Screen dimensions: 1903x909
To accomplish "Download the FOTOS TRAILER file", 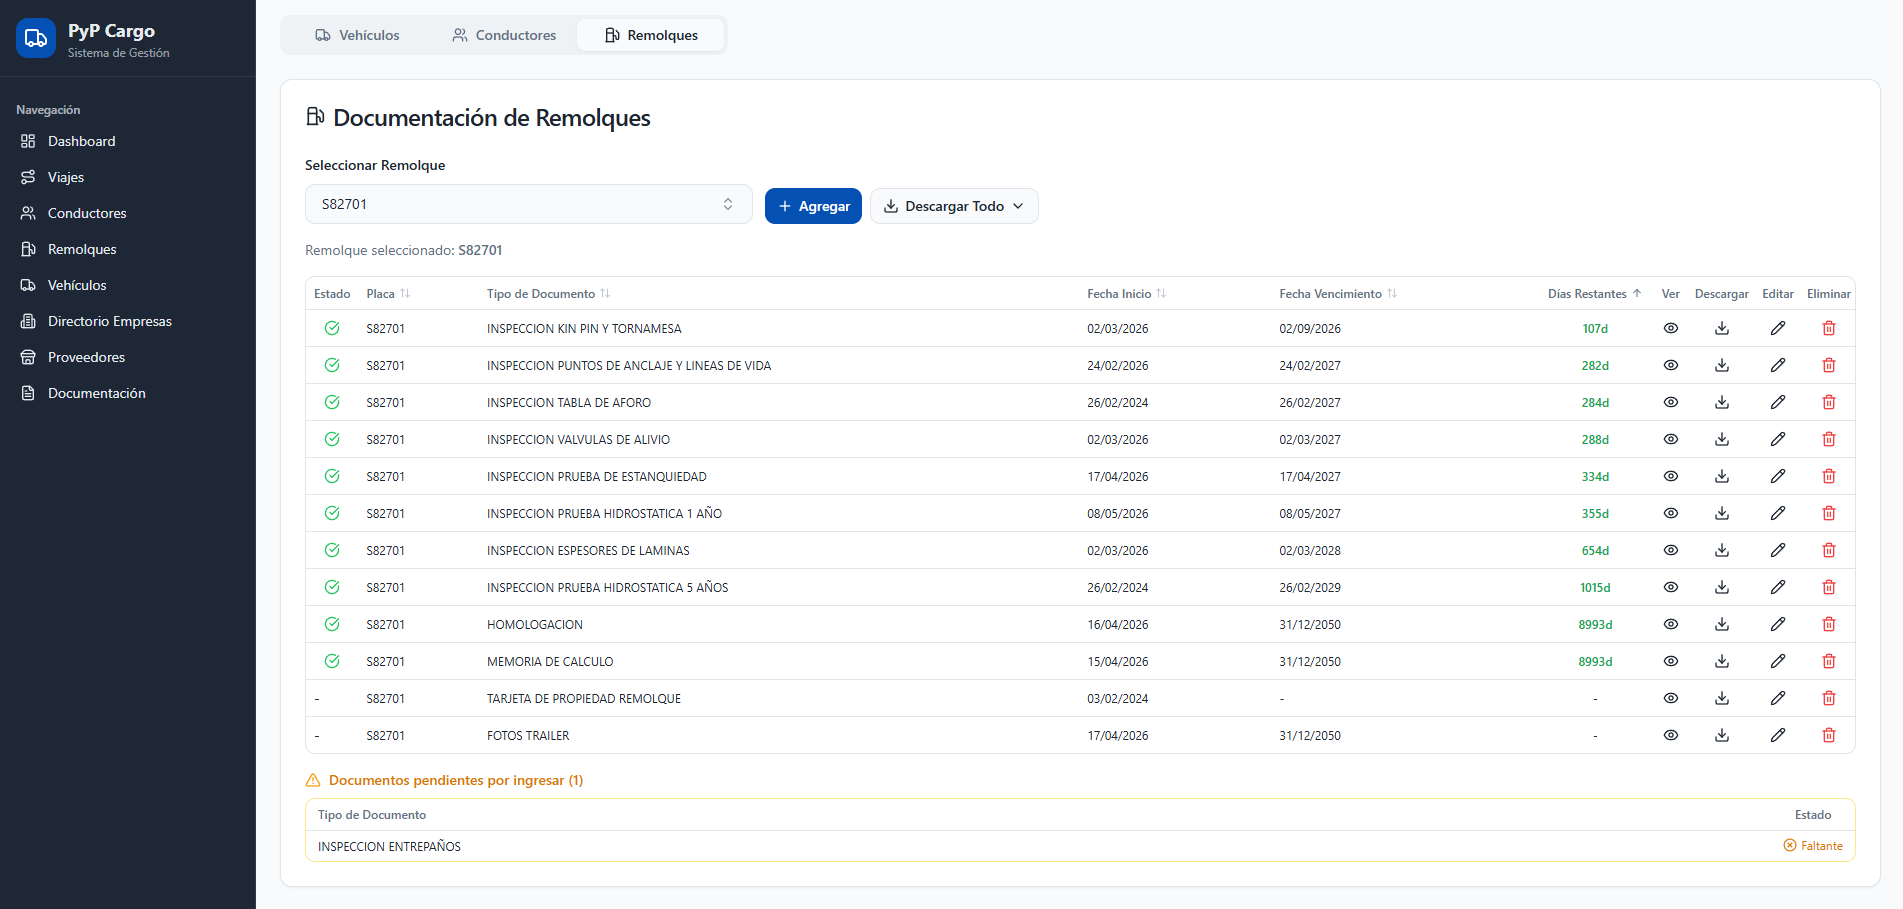I will click(x=1722, y=735).
